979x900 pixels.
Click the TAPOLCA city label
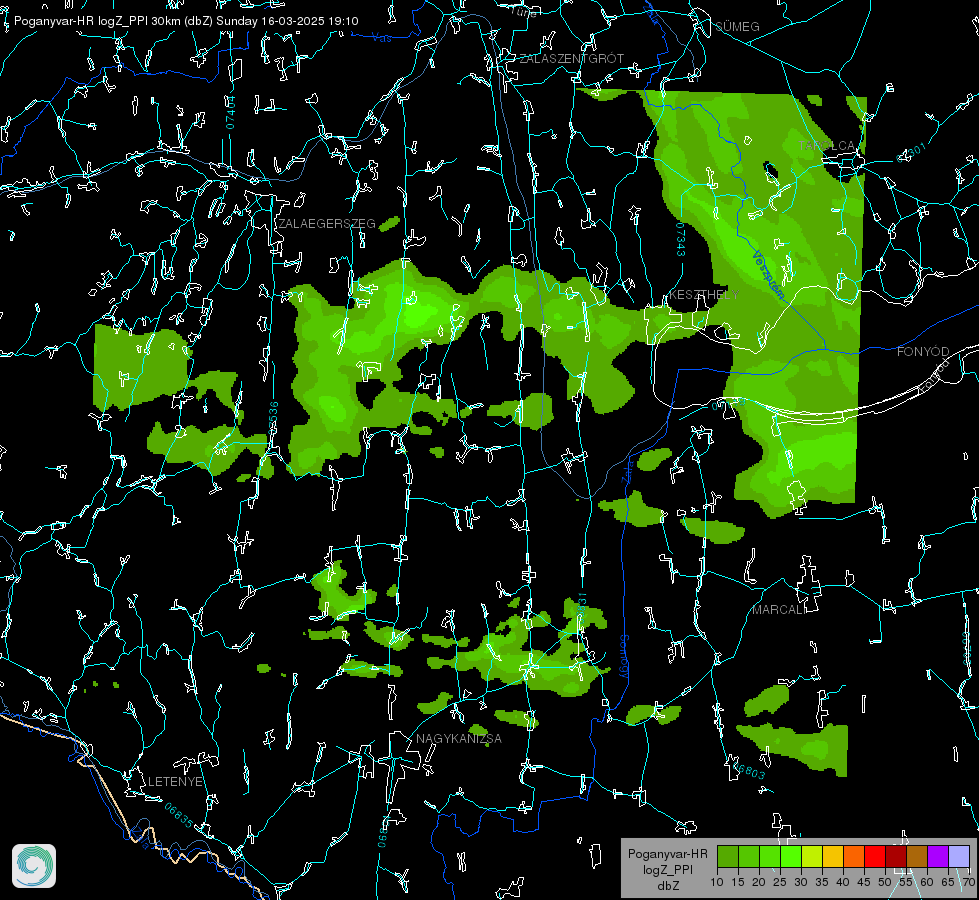[x=827, y=146]
